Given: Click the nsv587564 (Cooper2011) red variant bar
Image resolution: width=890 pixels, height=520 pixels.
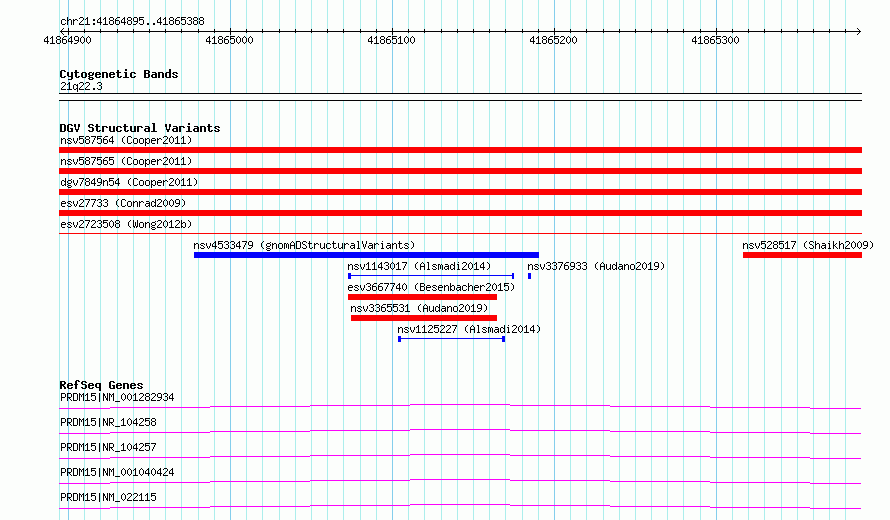Looking at the screenshot, I should pyautogui.click(x=460, y=150).
